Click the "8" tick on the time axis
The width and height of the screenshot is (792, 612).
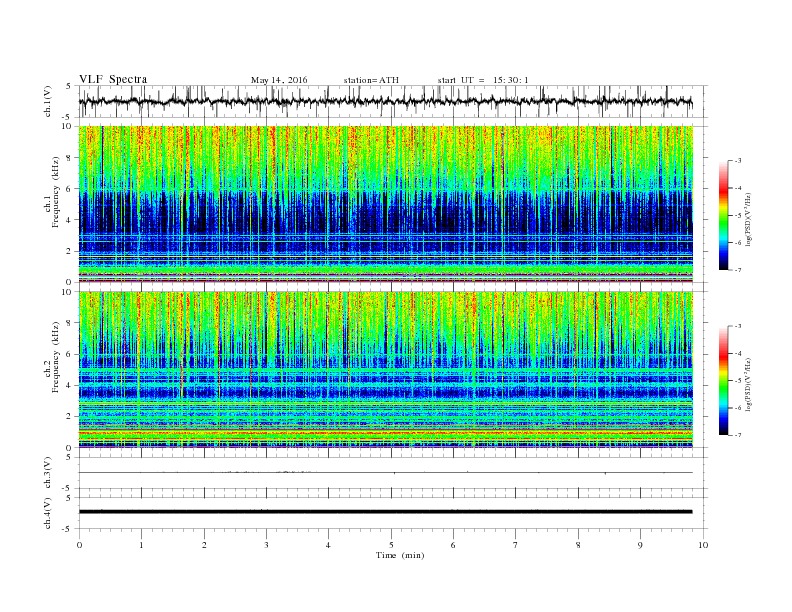(578, 545)
